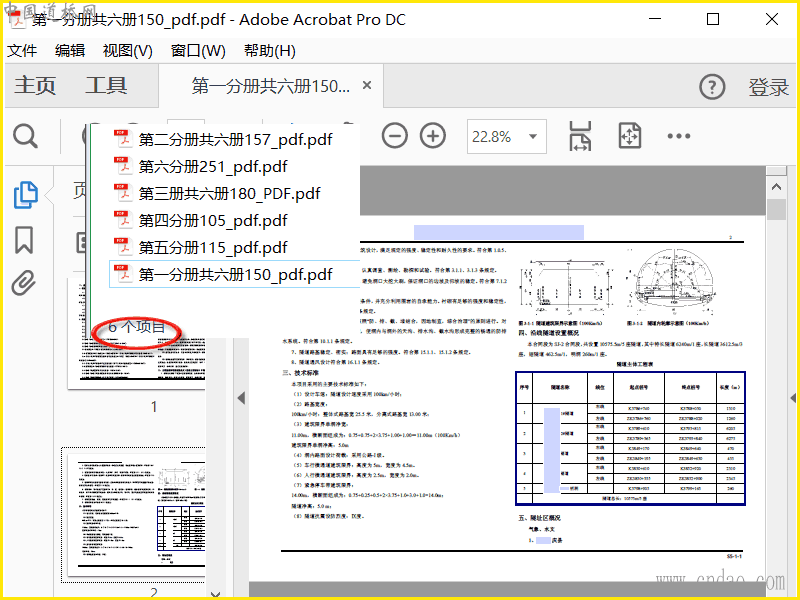Open the 文件 menu
The width and height of the screenshot is (800, 600).
pos(22,51)
